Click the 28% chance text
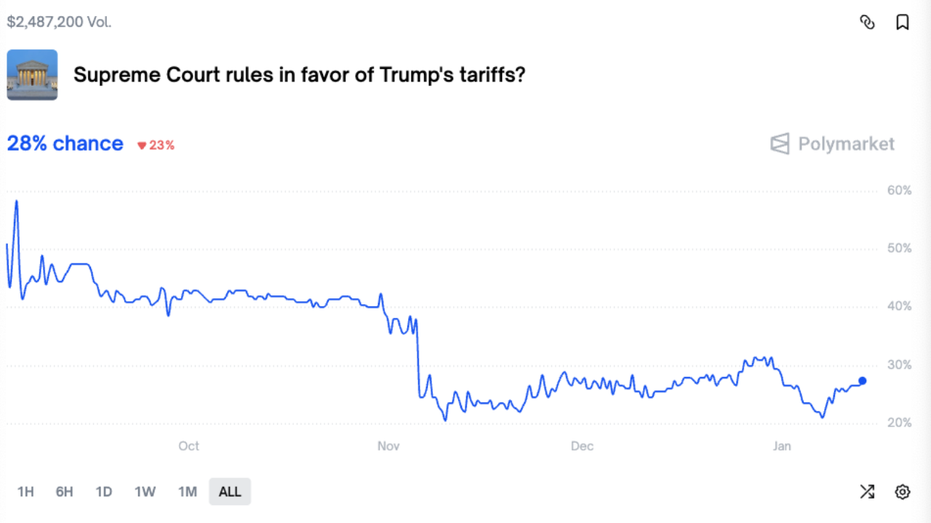The image size is (931, 523). [x=65, y=144]
